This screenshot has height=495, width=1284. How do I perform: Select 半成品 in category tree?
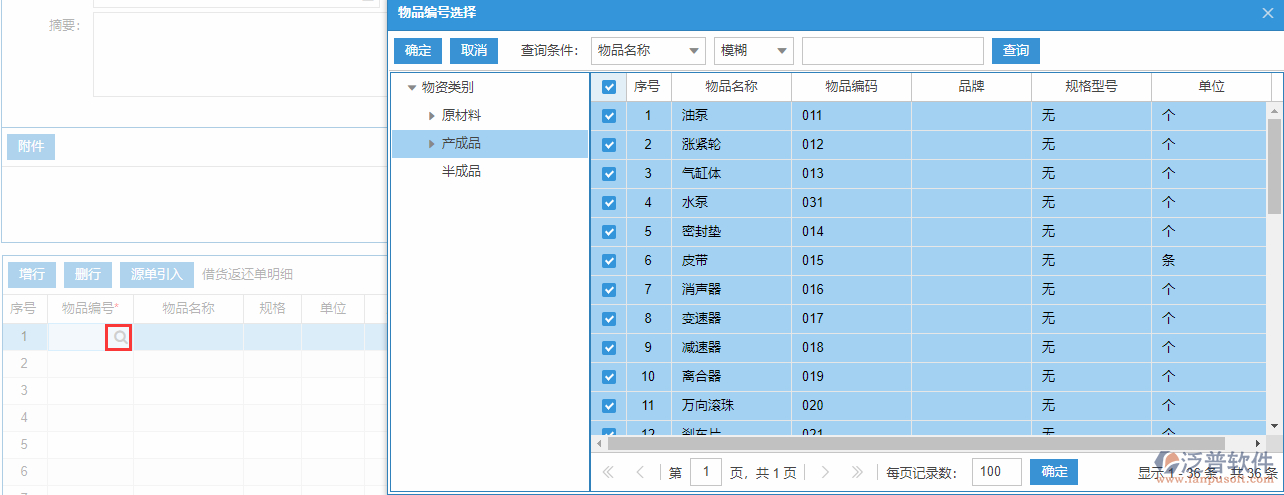(x=461, y=172)
